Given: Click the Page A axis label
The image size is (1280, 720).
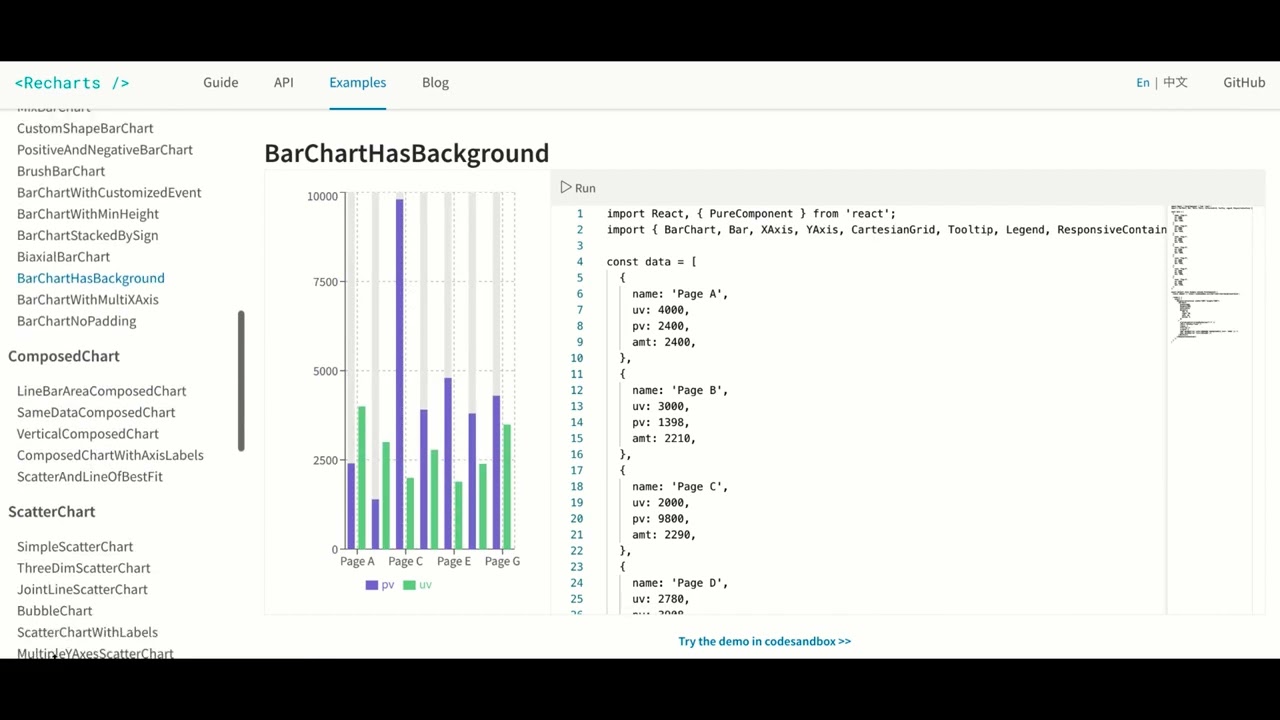Looking at the screenshot, I should click(x=357, y=561).
